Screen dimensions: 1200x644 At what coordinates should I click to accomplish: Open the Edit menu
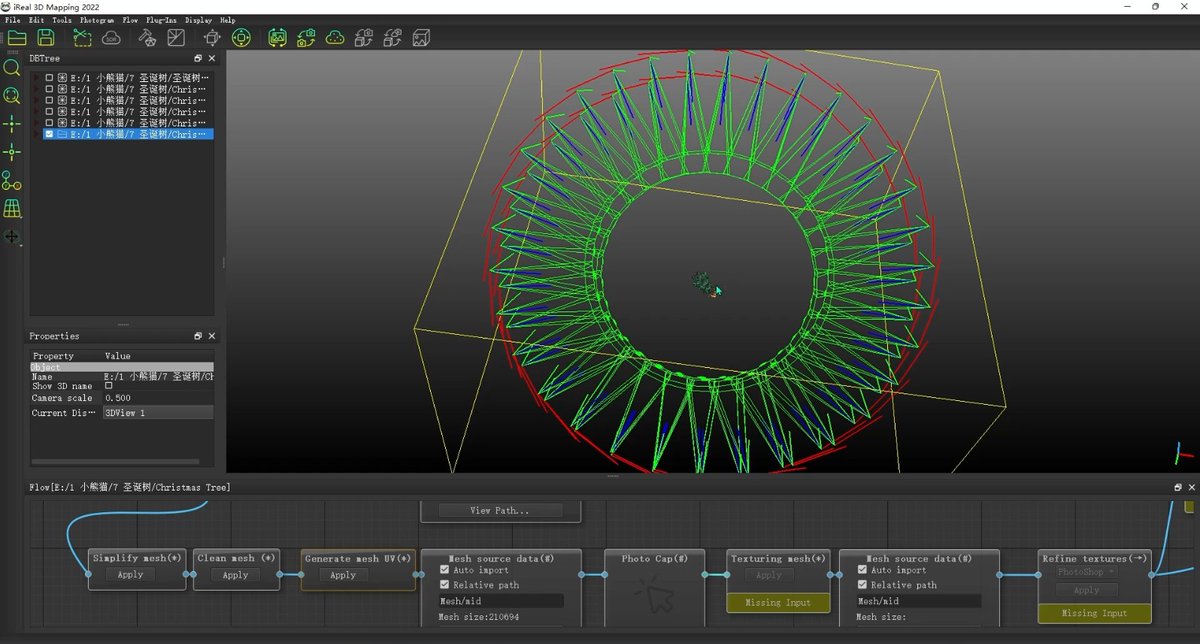click(37, 20)
